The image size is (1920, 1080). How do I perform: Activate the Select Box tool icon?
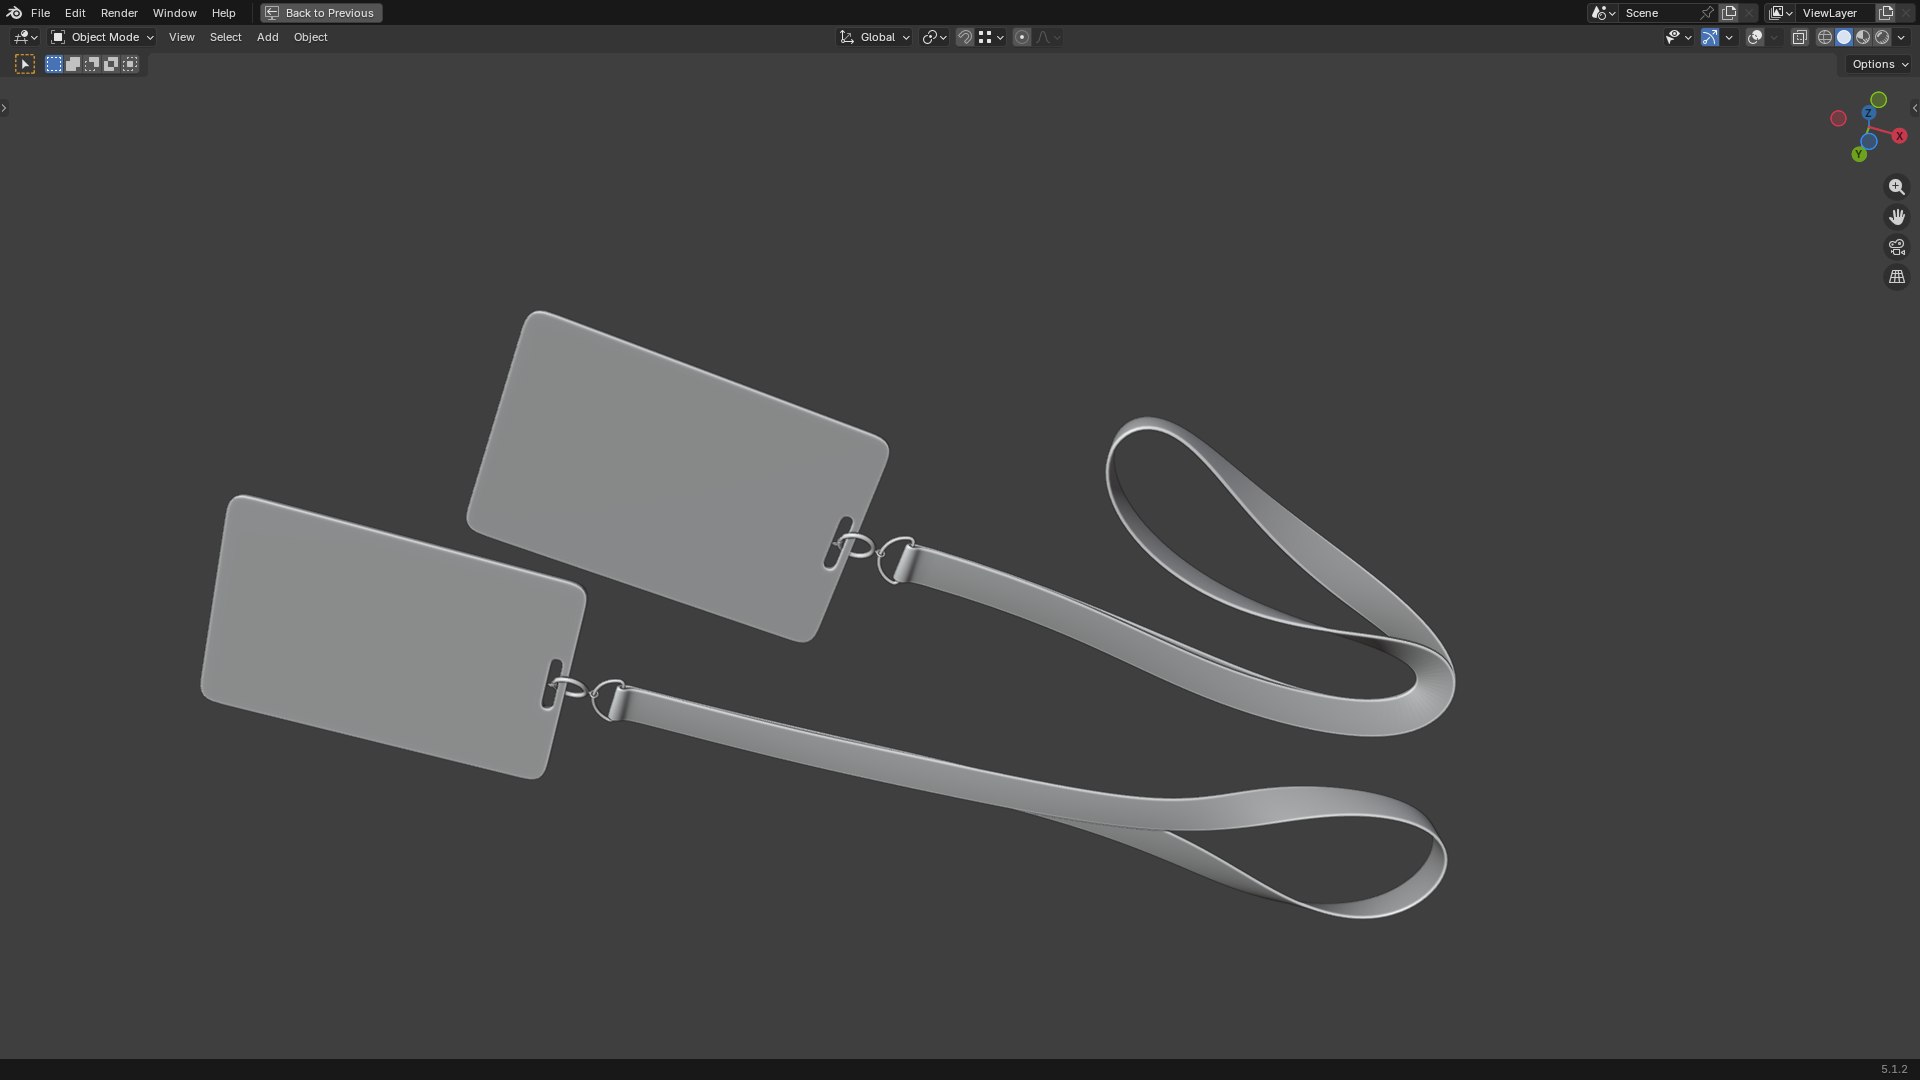[x=25, y=64]
